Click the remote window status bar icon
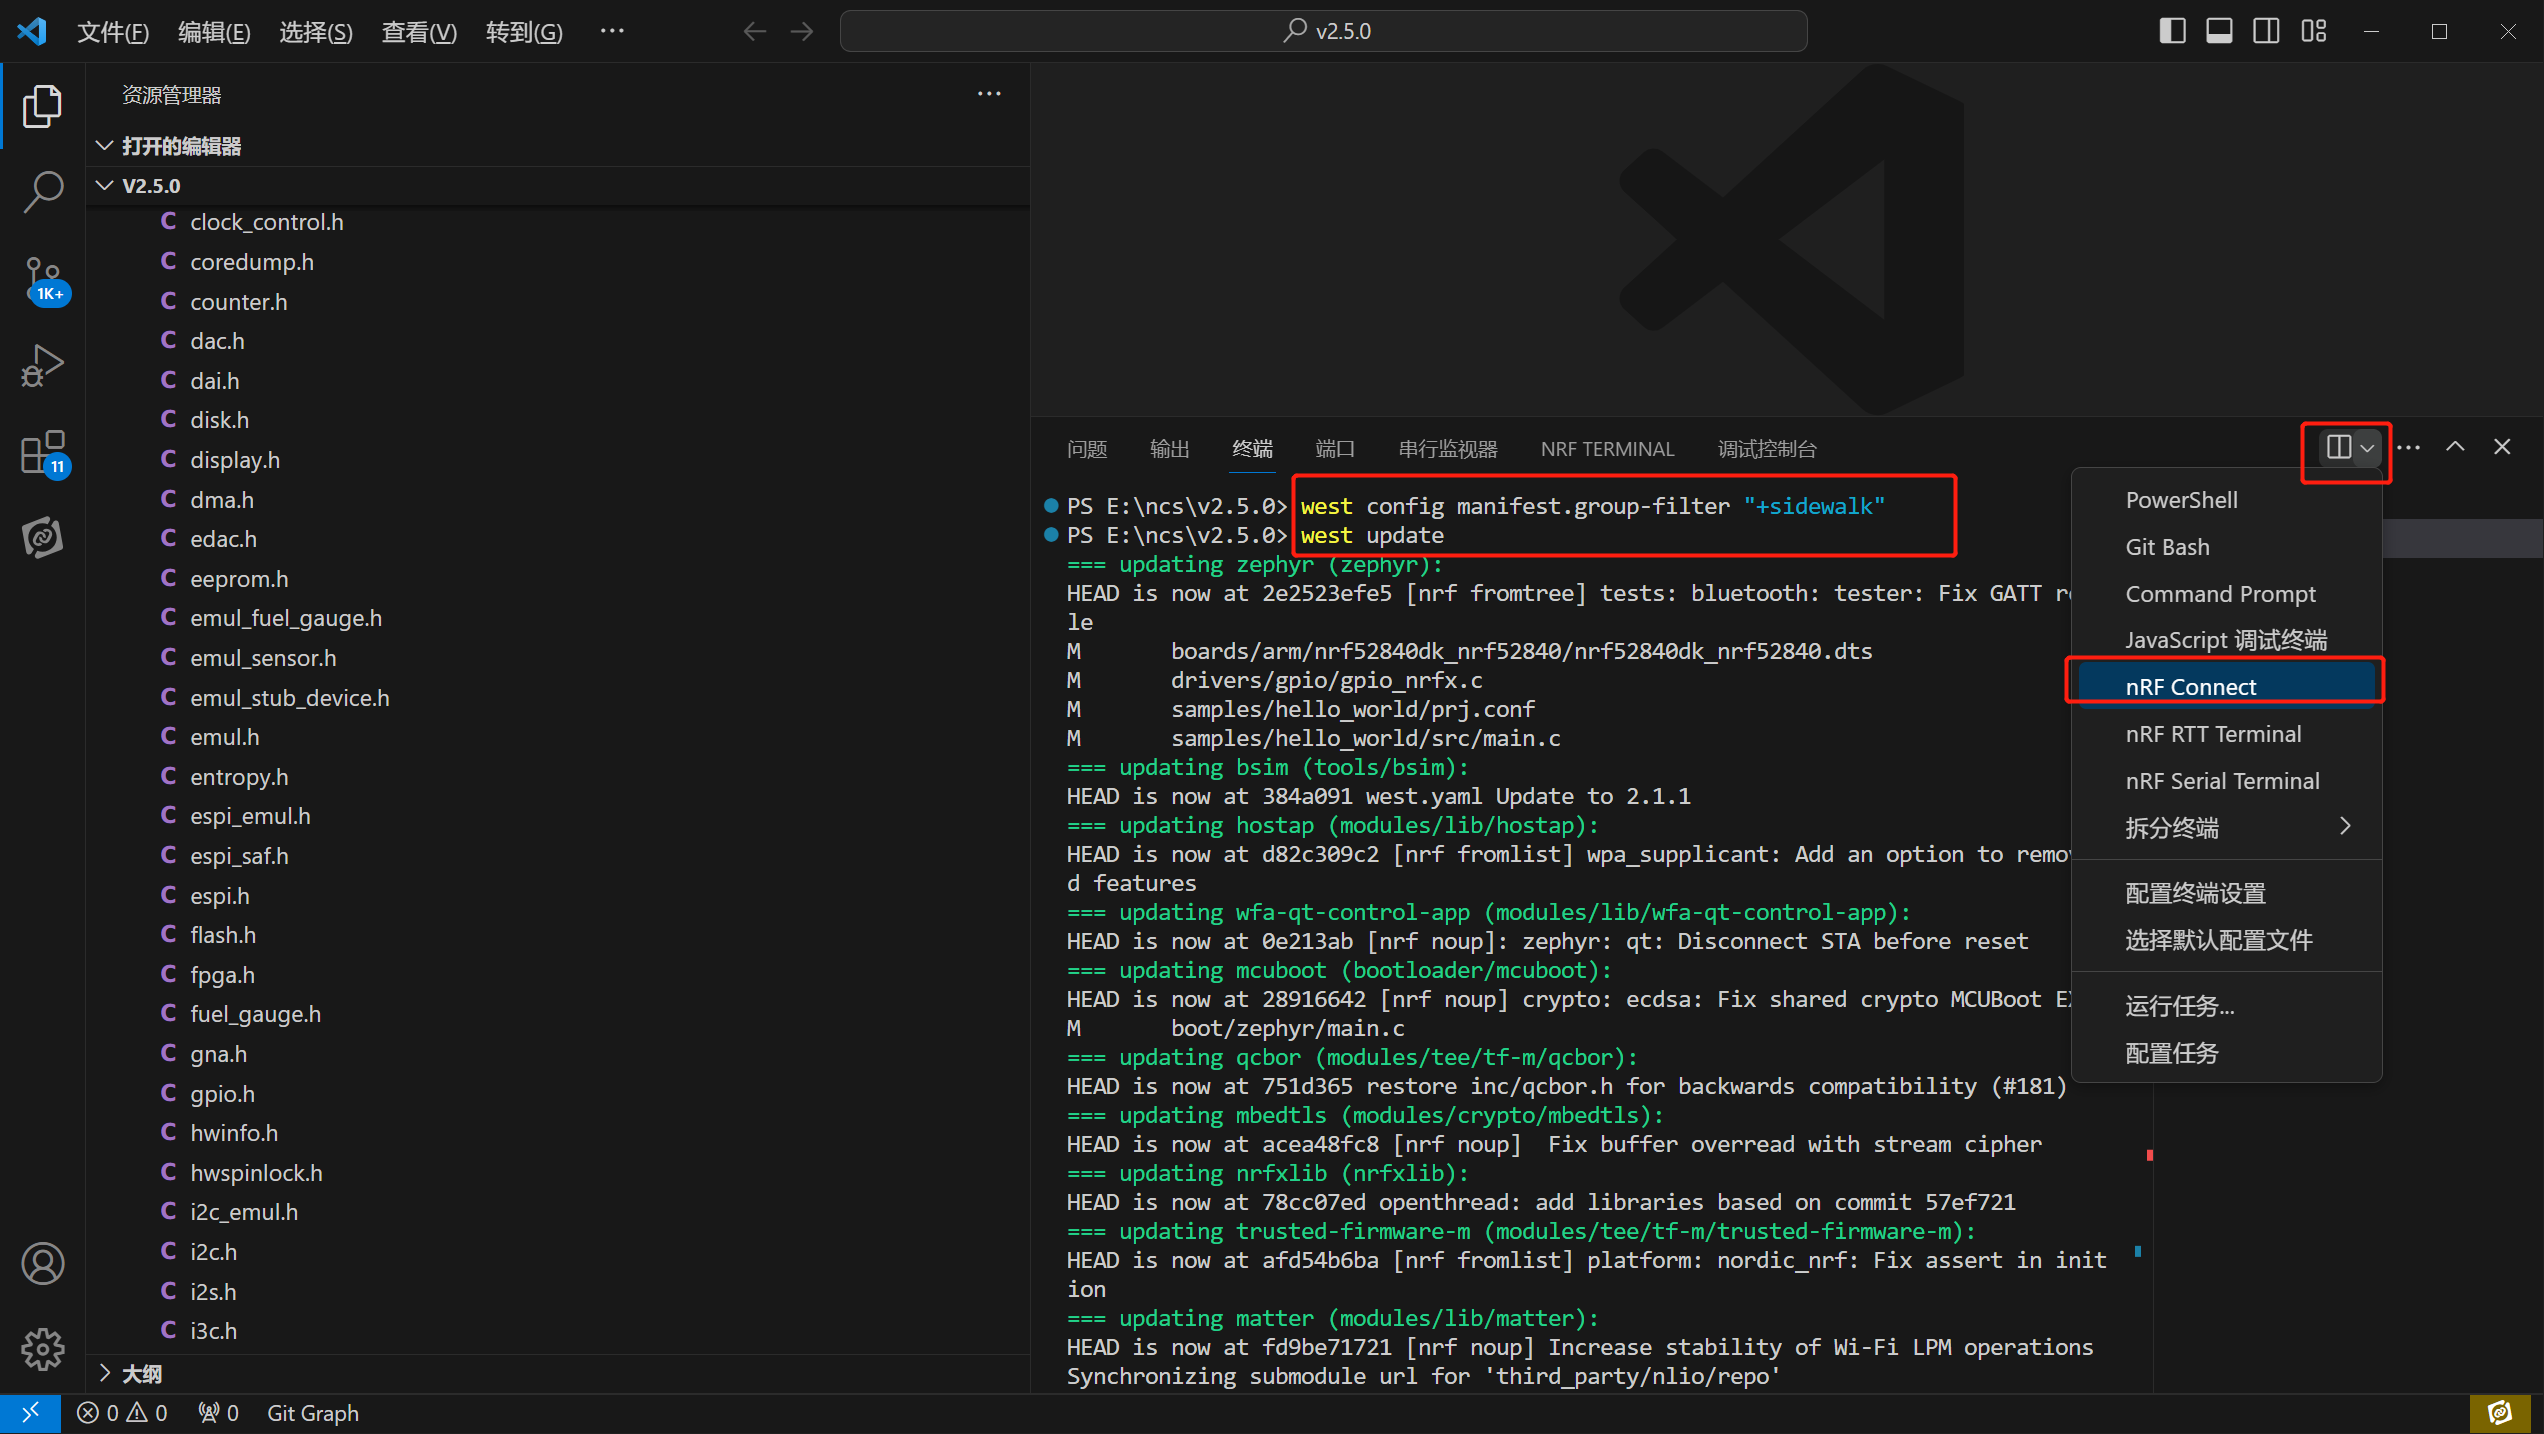Image resolution: width=2544 pixels, height=1434 pixels. click(x=30, y=1413)
